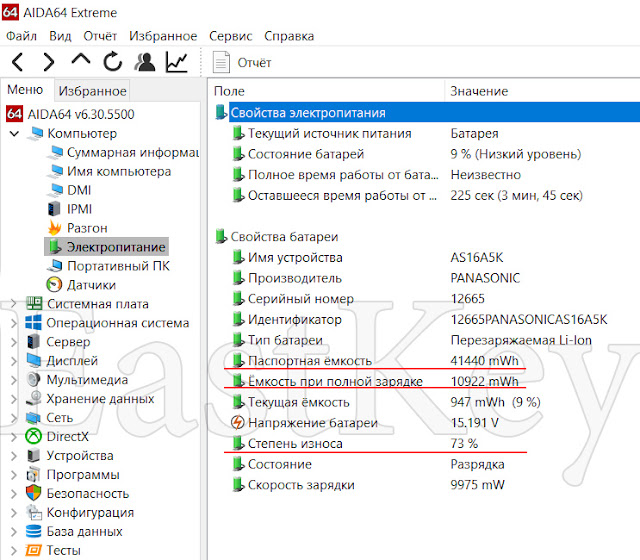Expand the Операционная система node
This screenshot has width=640, height=560.
click(x=13, y=323)
